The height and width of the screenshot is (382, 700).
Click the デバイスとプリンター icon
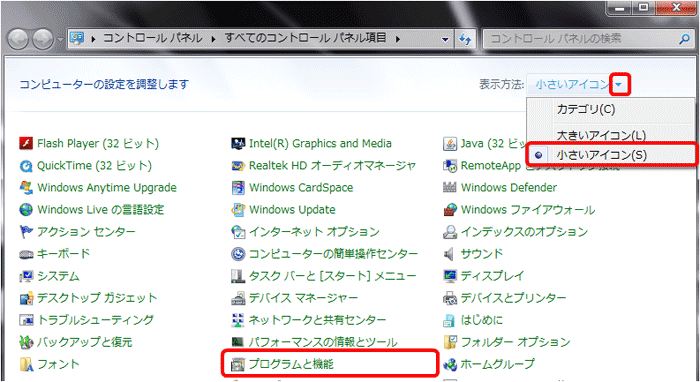450,298
